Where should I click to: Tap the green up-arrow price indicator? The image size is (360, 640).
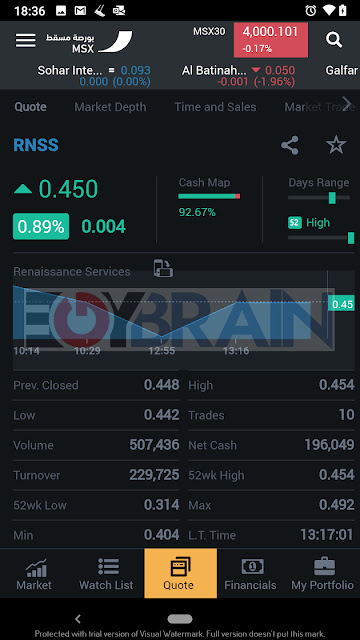point(23,189)
